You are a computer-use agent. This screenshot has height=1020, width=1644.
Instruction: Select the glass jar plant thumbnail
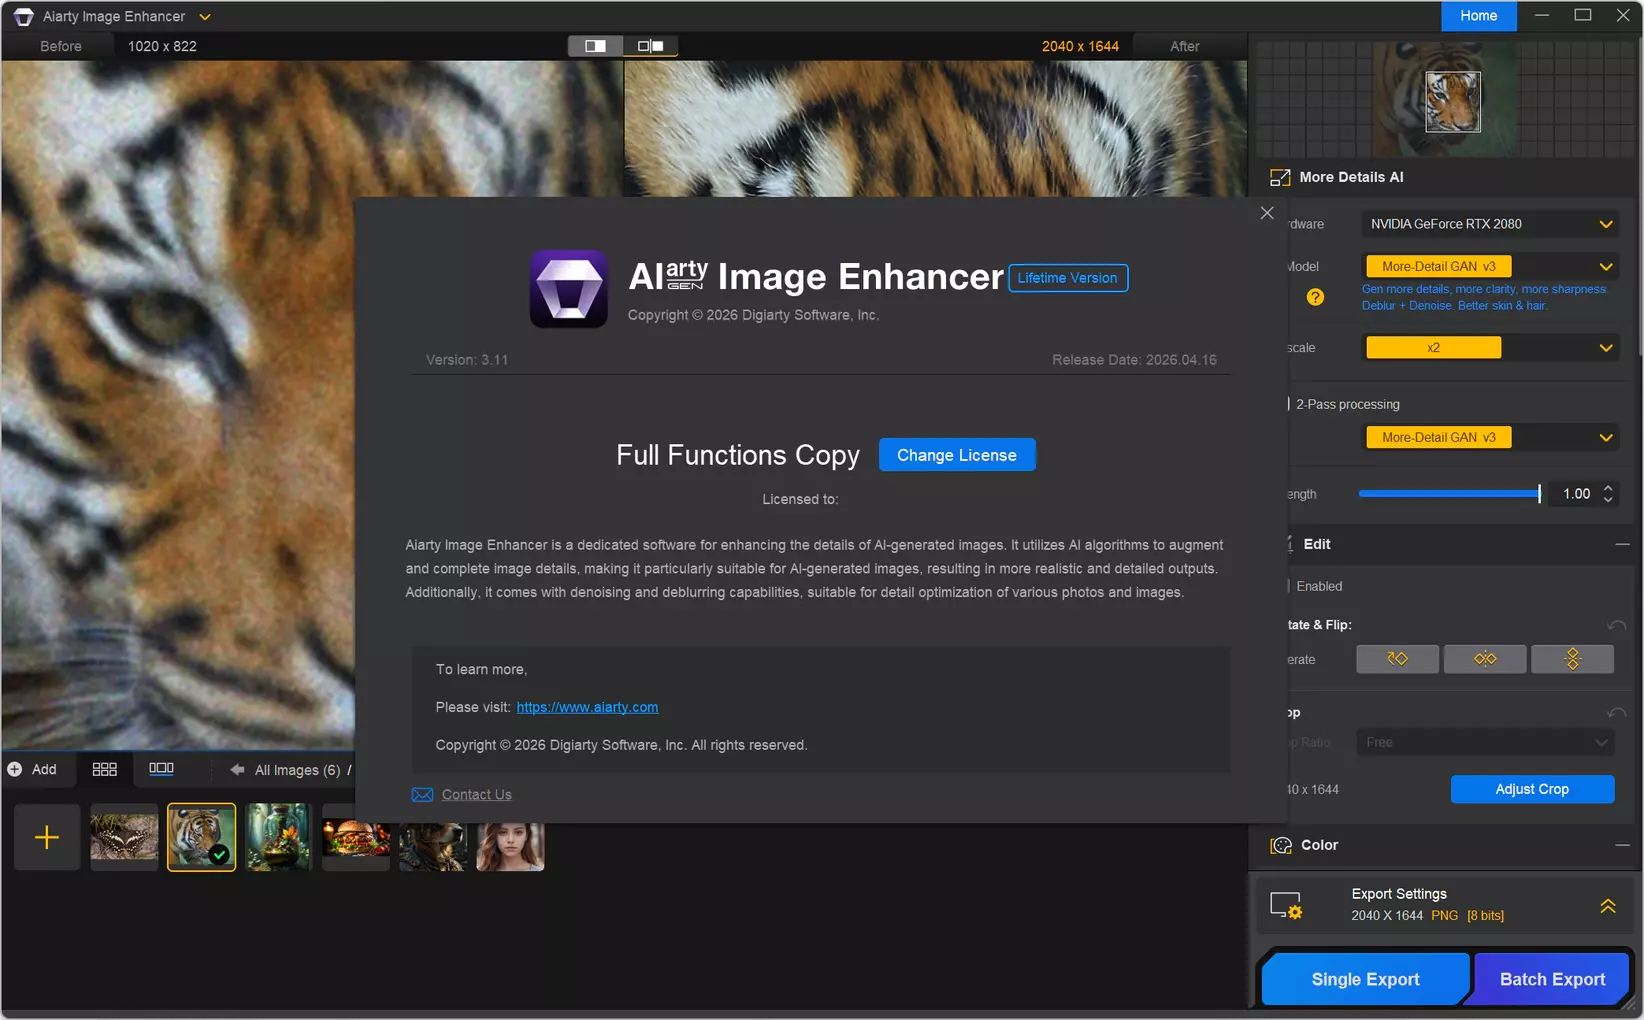(278, 837)
